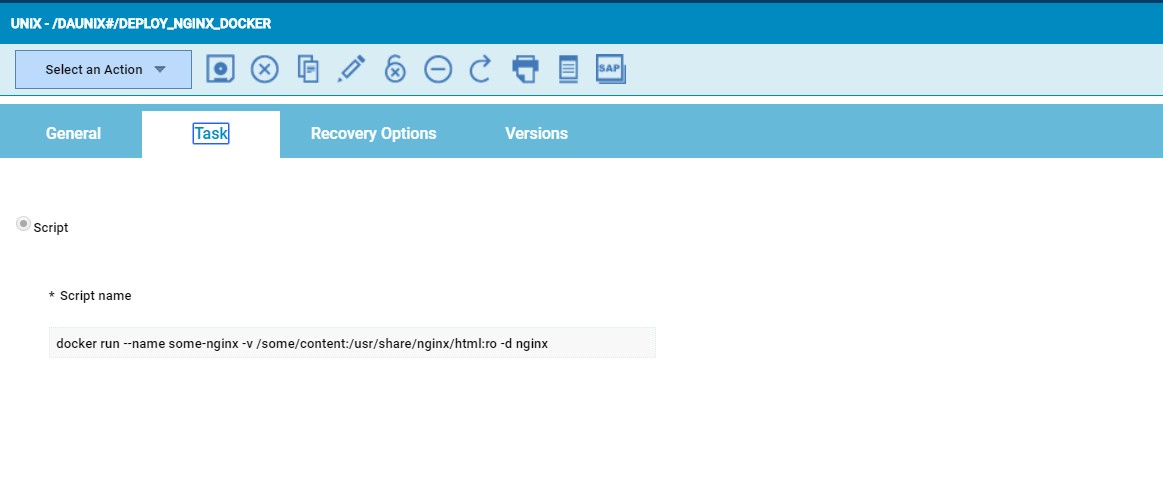Click the padlock with X icon
This screenshot has height=486, width=1163.
point(395,69)
